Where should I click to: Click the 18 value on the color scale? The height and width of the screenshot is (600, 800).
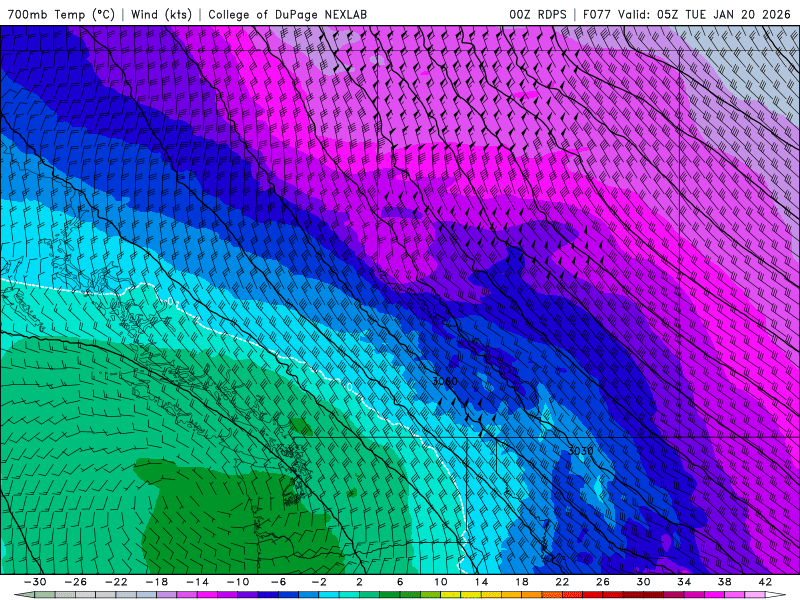pos(522,582)
